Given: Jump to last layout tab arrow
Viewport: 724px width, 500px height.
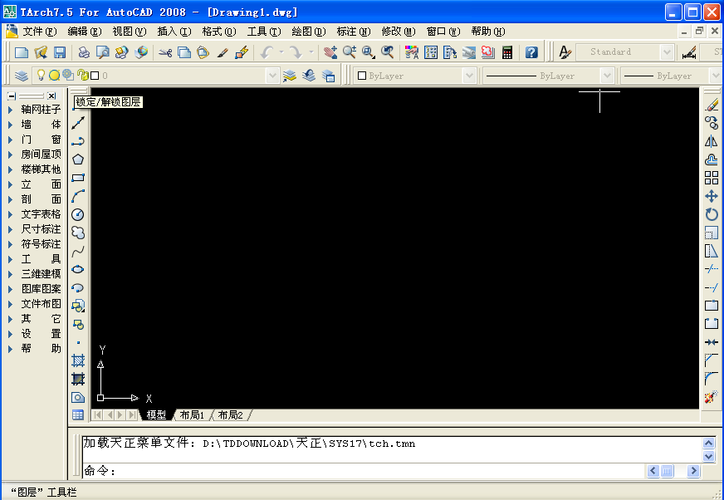Looking at the screenshot, I should pos(132,415).
